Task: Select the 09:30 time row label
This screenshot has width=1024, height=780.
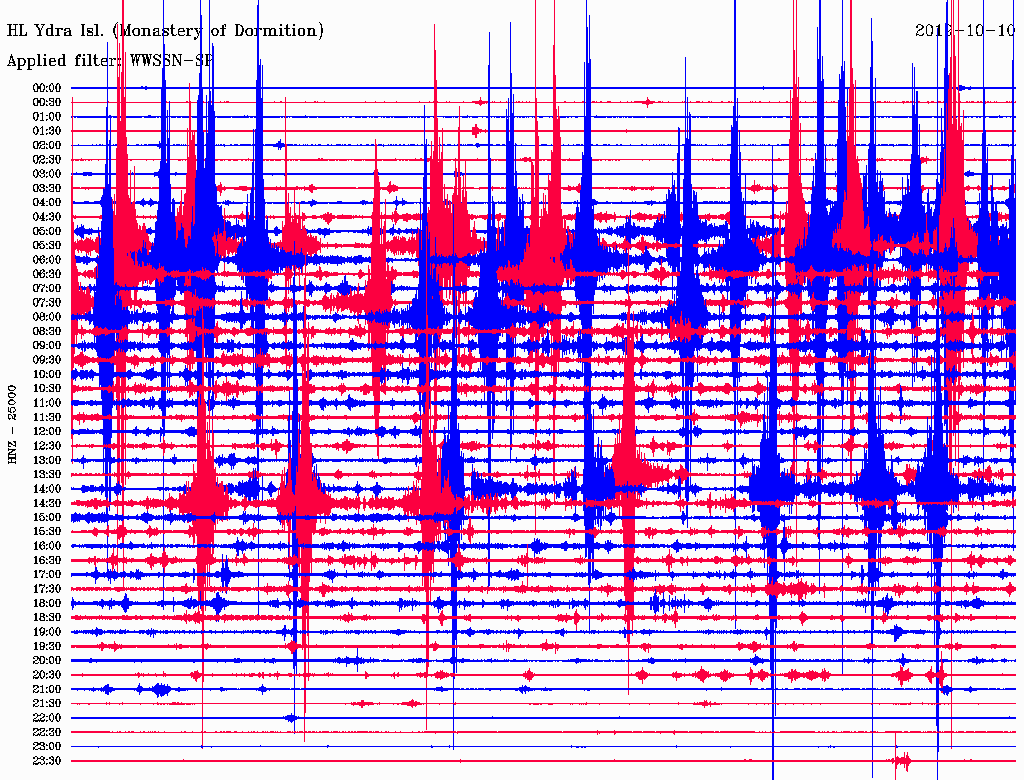Action: pyautogui.click(x=47, y=360)
